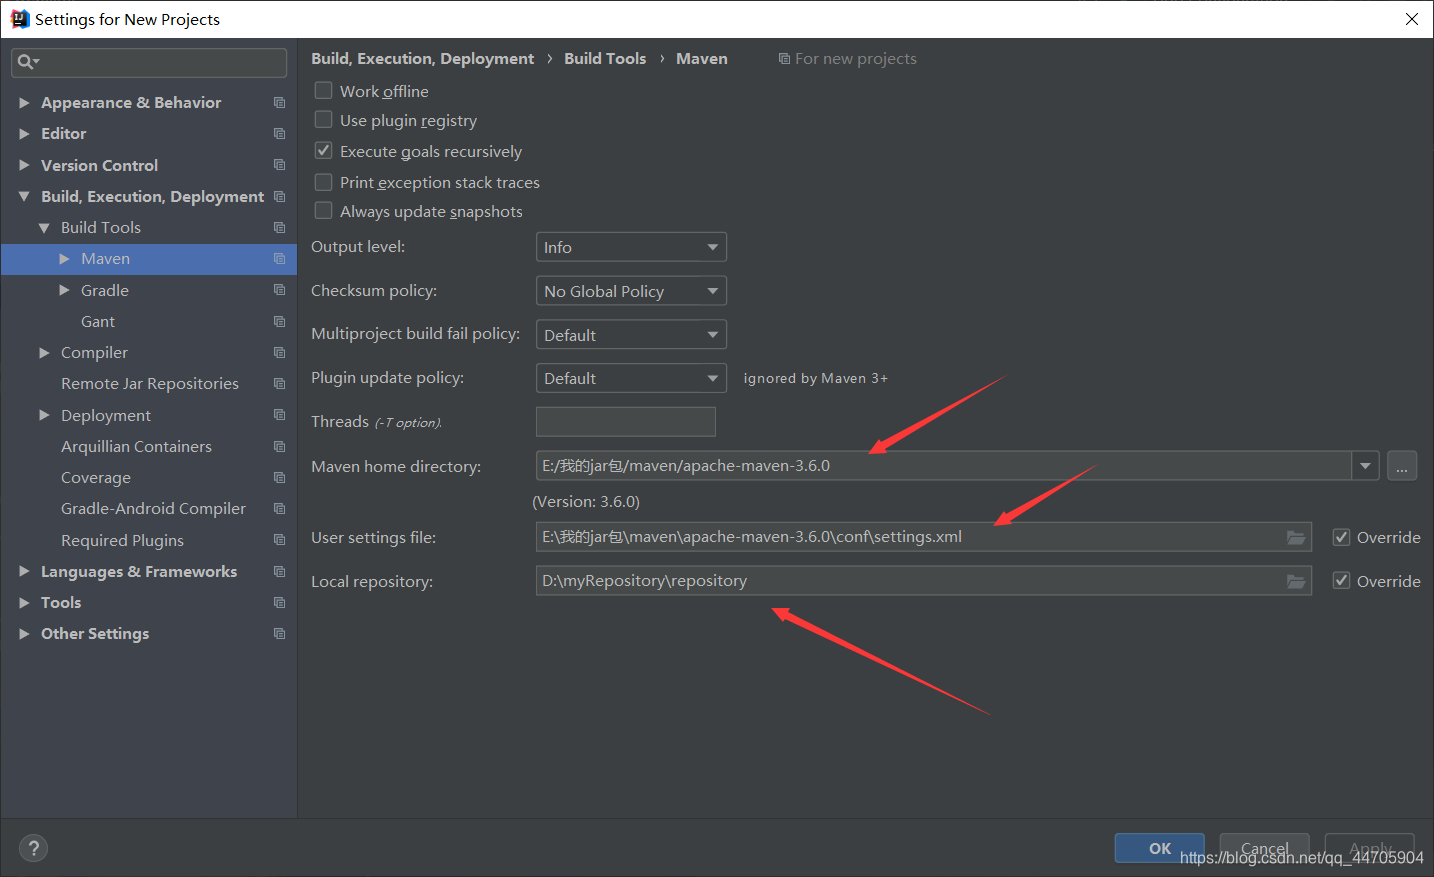Screen dimensions: 1434x877
Task: Select Arquillian Containers item
Action: (136, 447)
